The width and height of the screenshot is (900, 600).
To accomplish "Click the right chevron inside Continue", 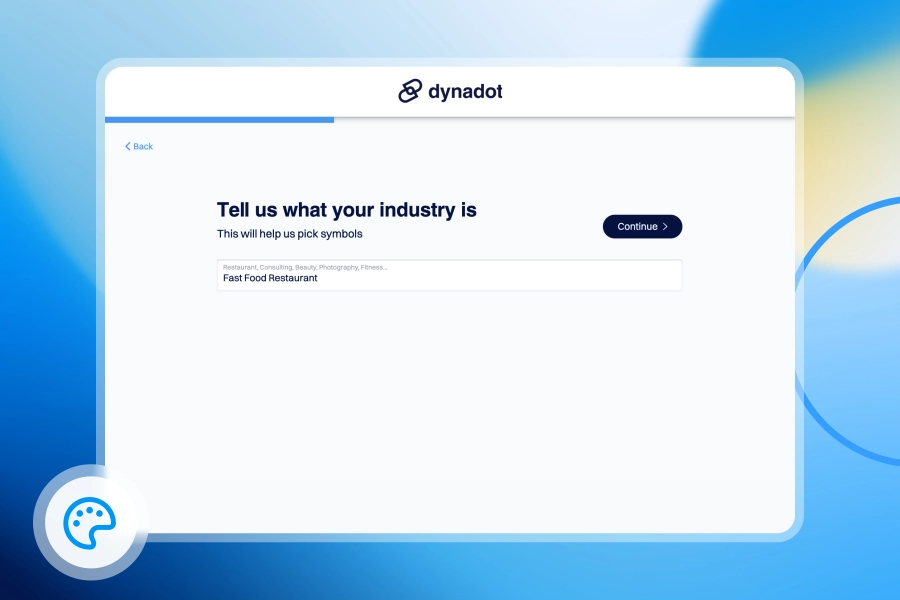I will point(665,227).
